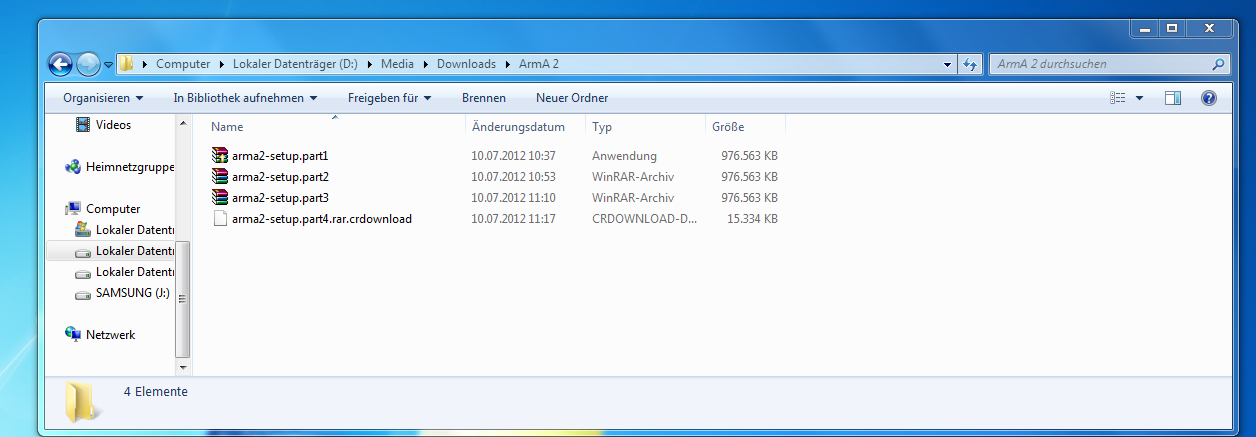Select Downloads in the address breadcrumb

pyautogui.click(x=466, y=64)
